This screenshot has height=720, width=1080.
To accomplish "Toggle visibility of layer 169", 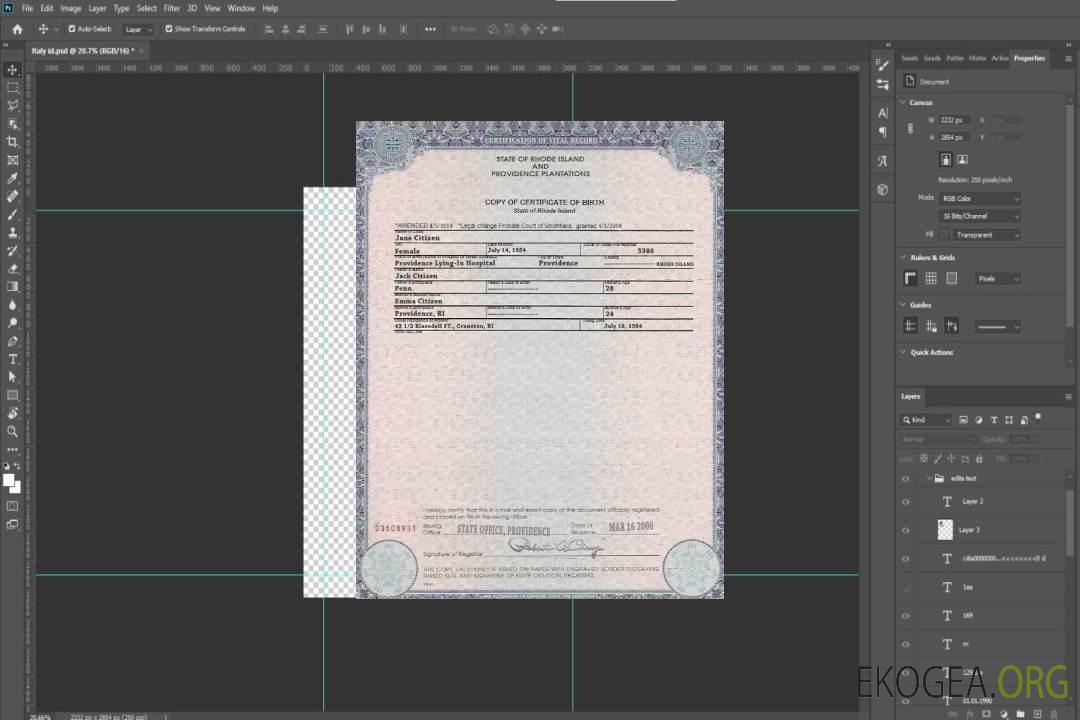I will (906, 616).
